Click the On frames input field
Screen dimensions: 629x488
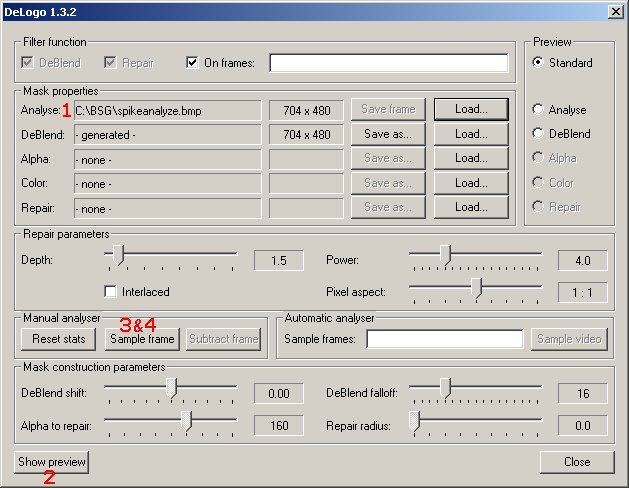389,63
